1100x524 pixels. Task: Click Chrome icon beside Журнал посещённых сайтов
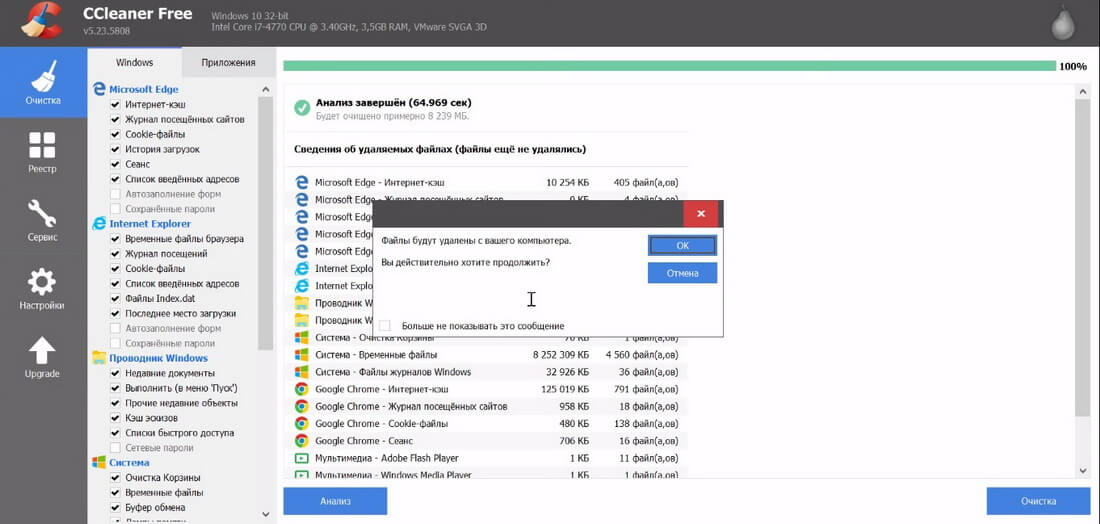pyautogui.click(x=302, y=406)
